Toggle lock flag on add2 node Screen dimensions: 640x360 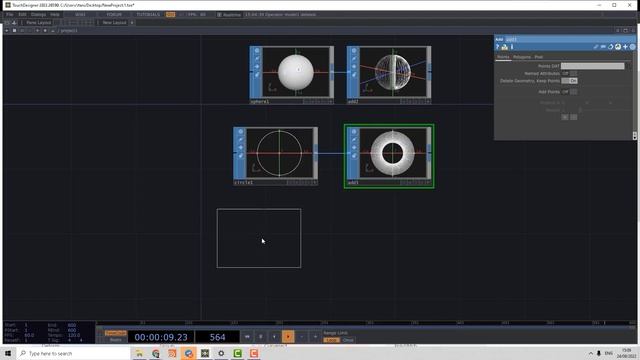(354, 67)
